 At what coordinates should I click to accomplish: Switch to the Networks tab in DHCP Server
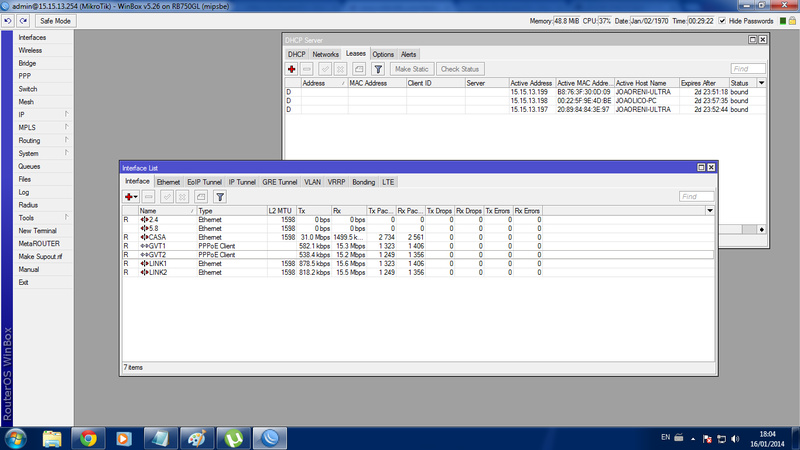pos(325,54)
